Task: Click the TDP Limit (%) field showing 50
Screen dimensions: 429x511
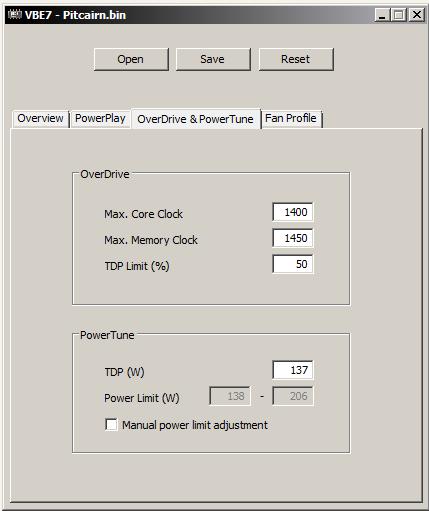Action: pos(293,264)
